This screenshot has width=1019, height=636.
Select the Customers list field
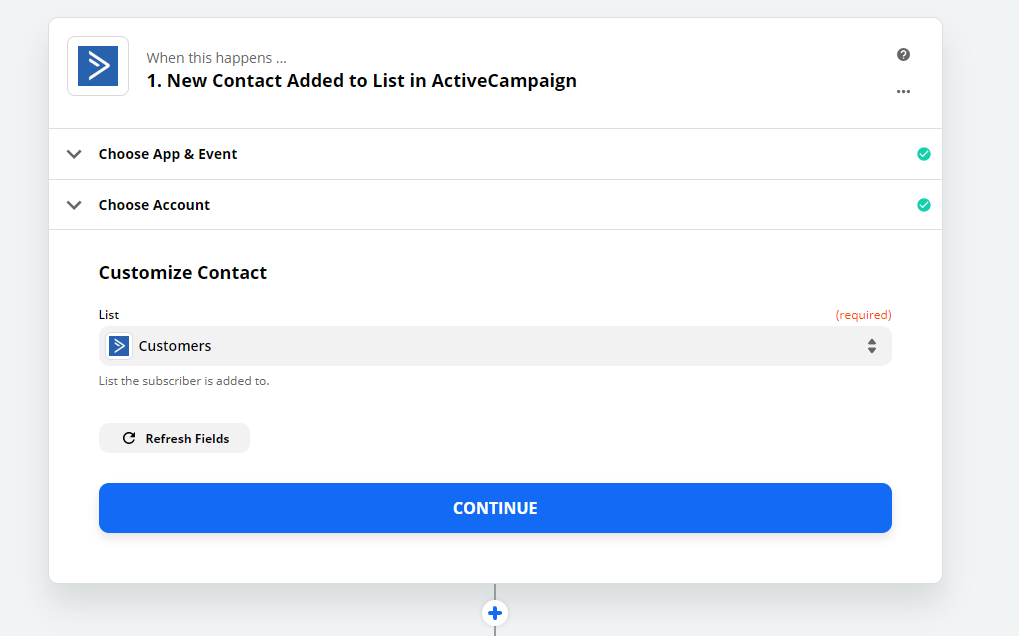click(495, 346)
